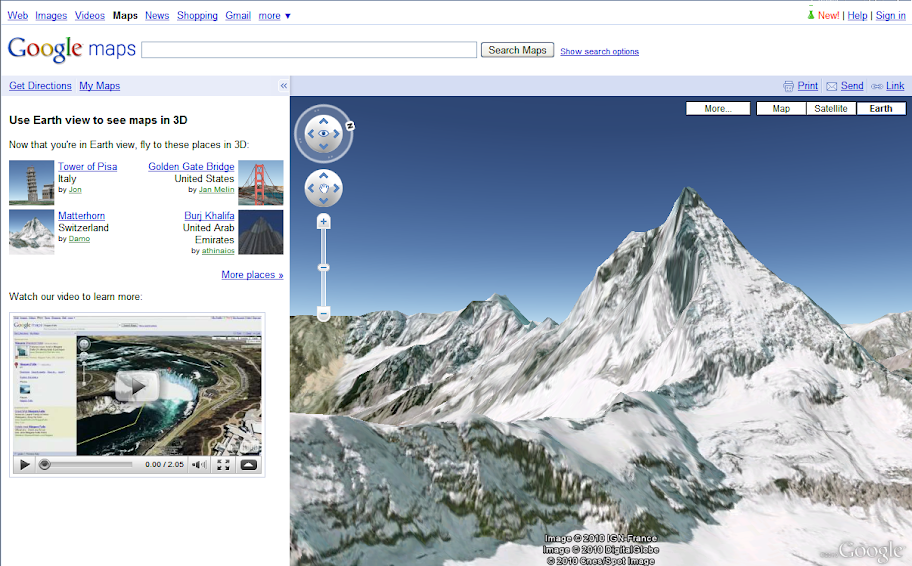Screen dimensions: 912x566
Task: Open Shopping in the top navigation
Action: (x=197, y=16)
